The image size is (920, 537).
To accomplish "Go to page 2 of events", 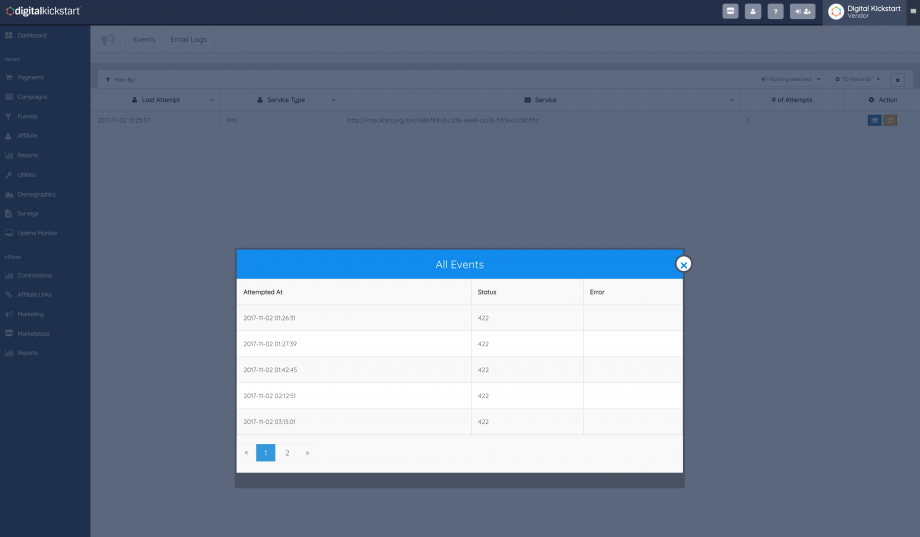I will (x=287, y=453).
